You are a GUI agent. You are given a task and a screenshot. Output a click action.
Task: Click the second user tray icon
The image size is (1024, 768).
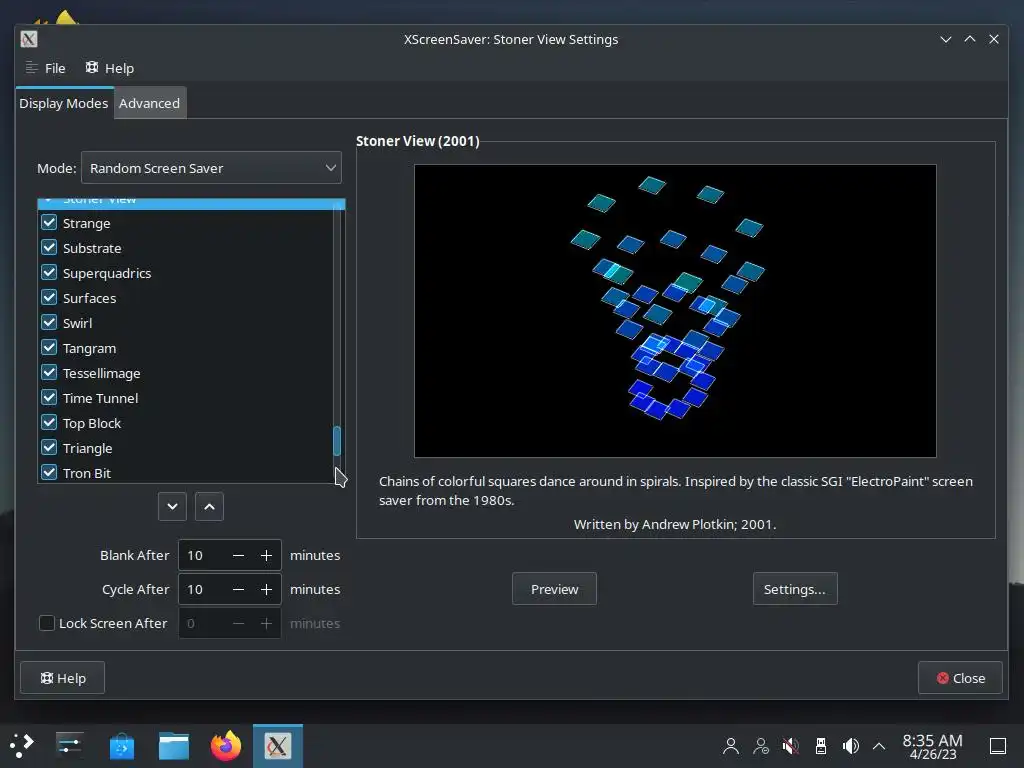point(761,745)
